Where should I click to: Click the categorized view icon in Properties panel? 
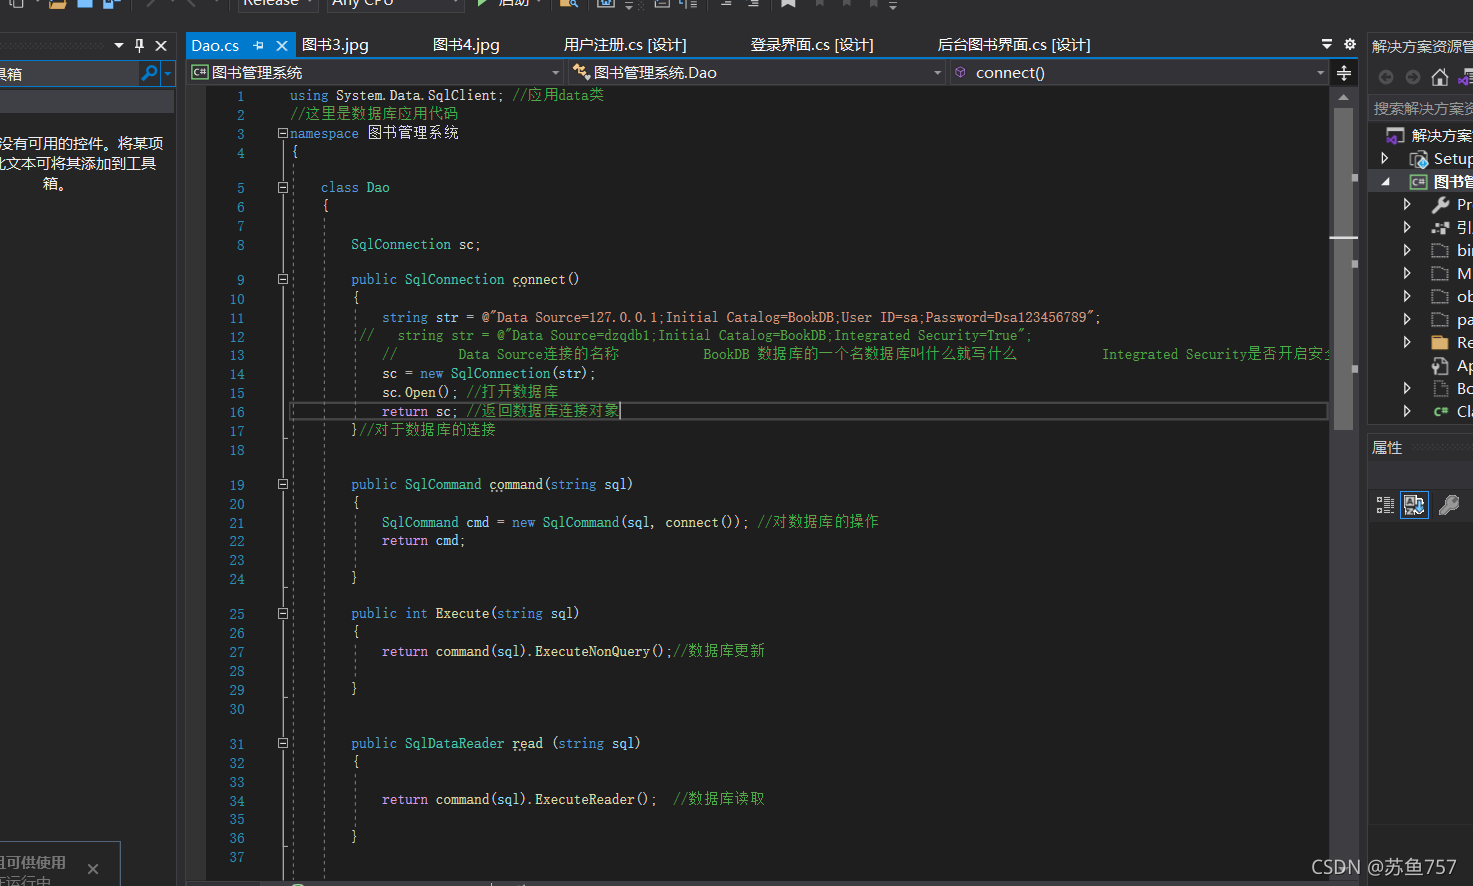1384,504
